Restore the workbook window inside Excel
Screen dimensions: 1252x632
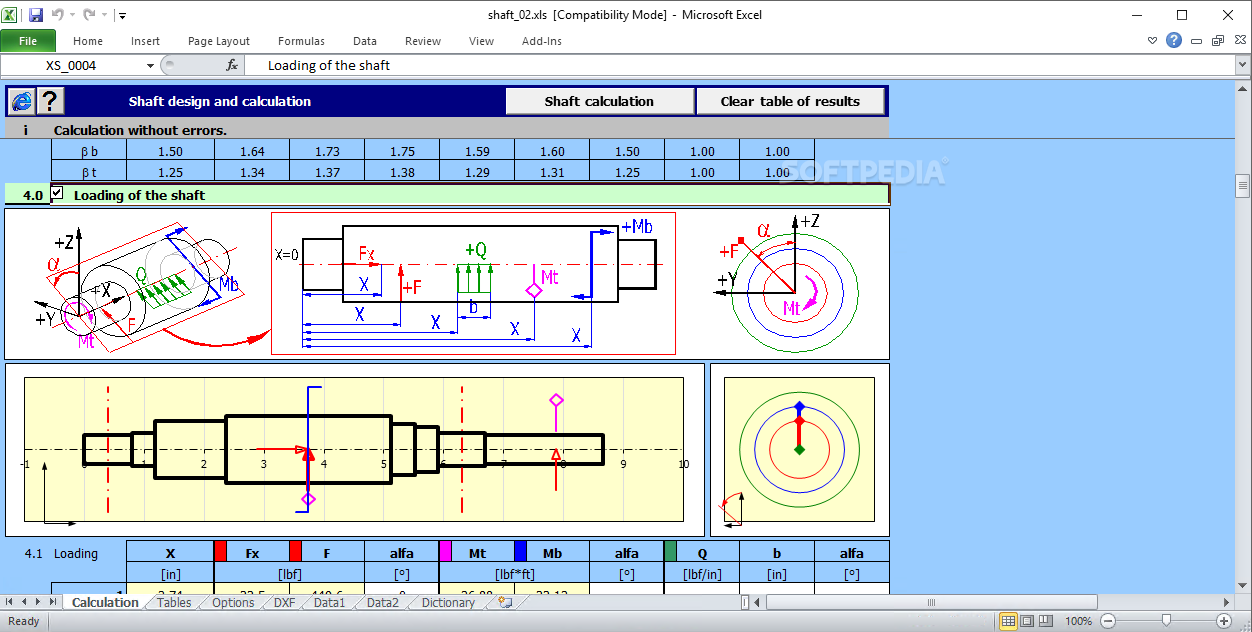click(x=1217, y=41)
